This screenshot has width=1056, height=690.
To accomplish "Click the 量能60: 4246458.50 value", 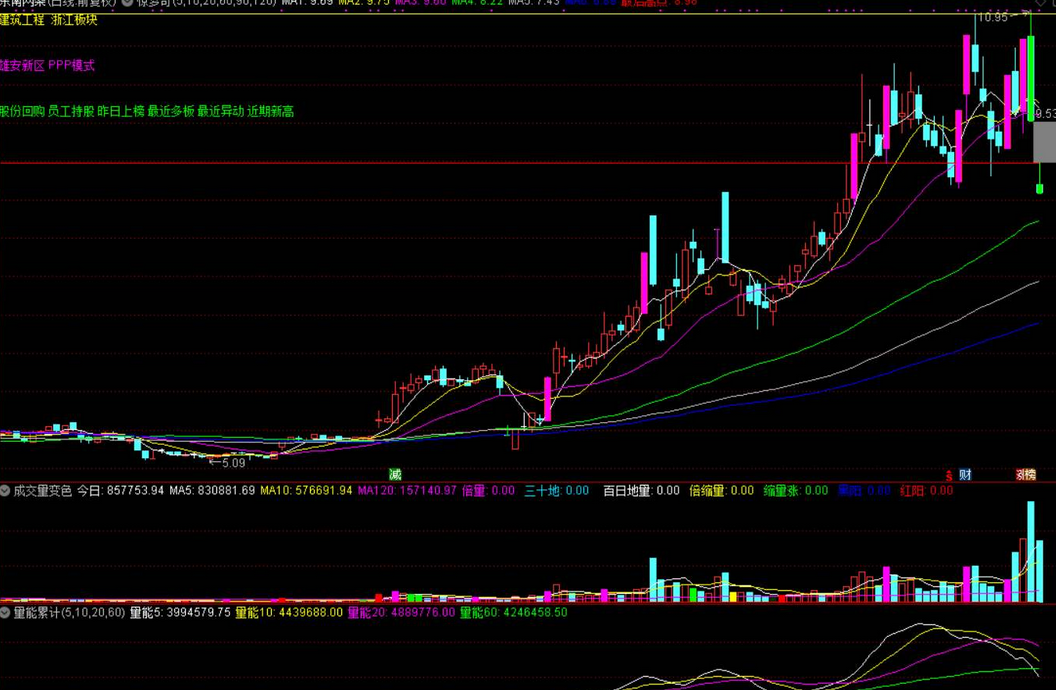I will (x=513, y=613).
